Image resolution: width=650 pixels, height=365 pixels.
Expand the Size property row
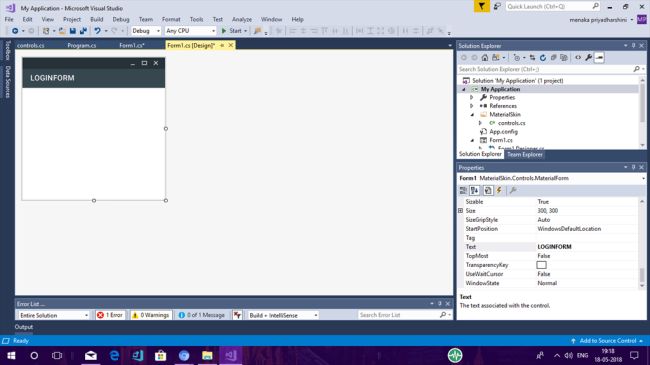(x=461, y=211)
